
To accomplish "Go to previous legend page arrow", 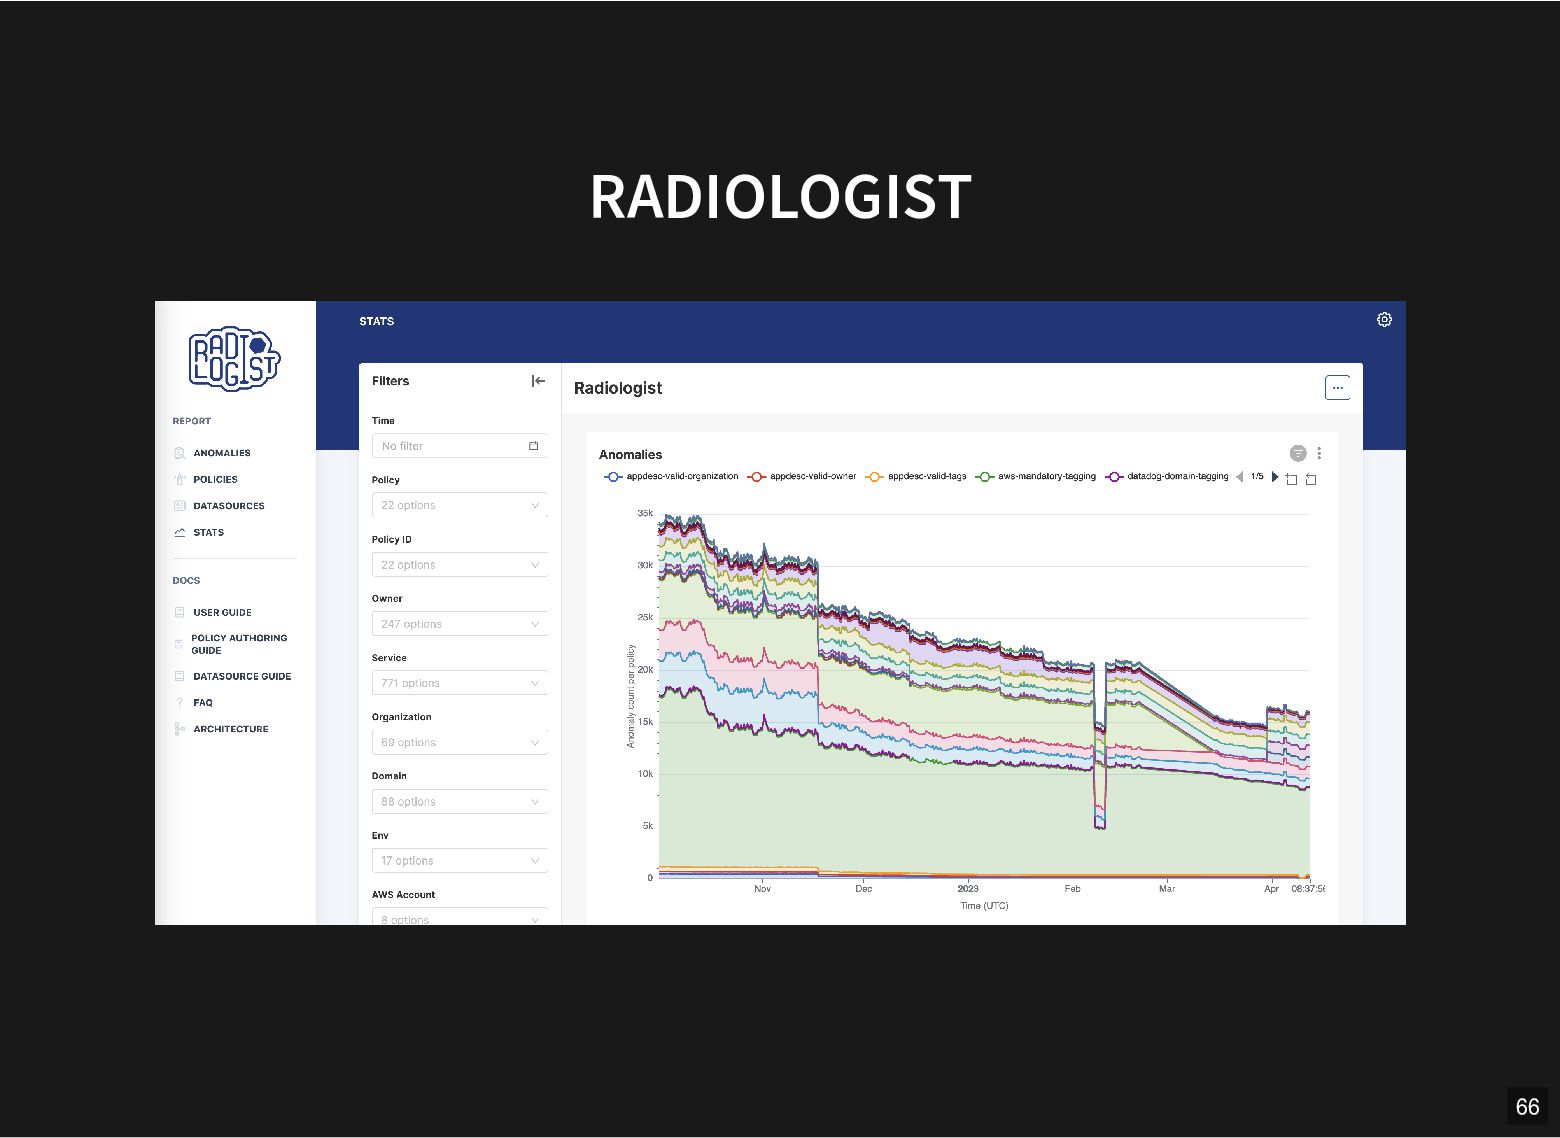I will [x=1240, y=477].
